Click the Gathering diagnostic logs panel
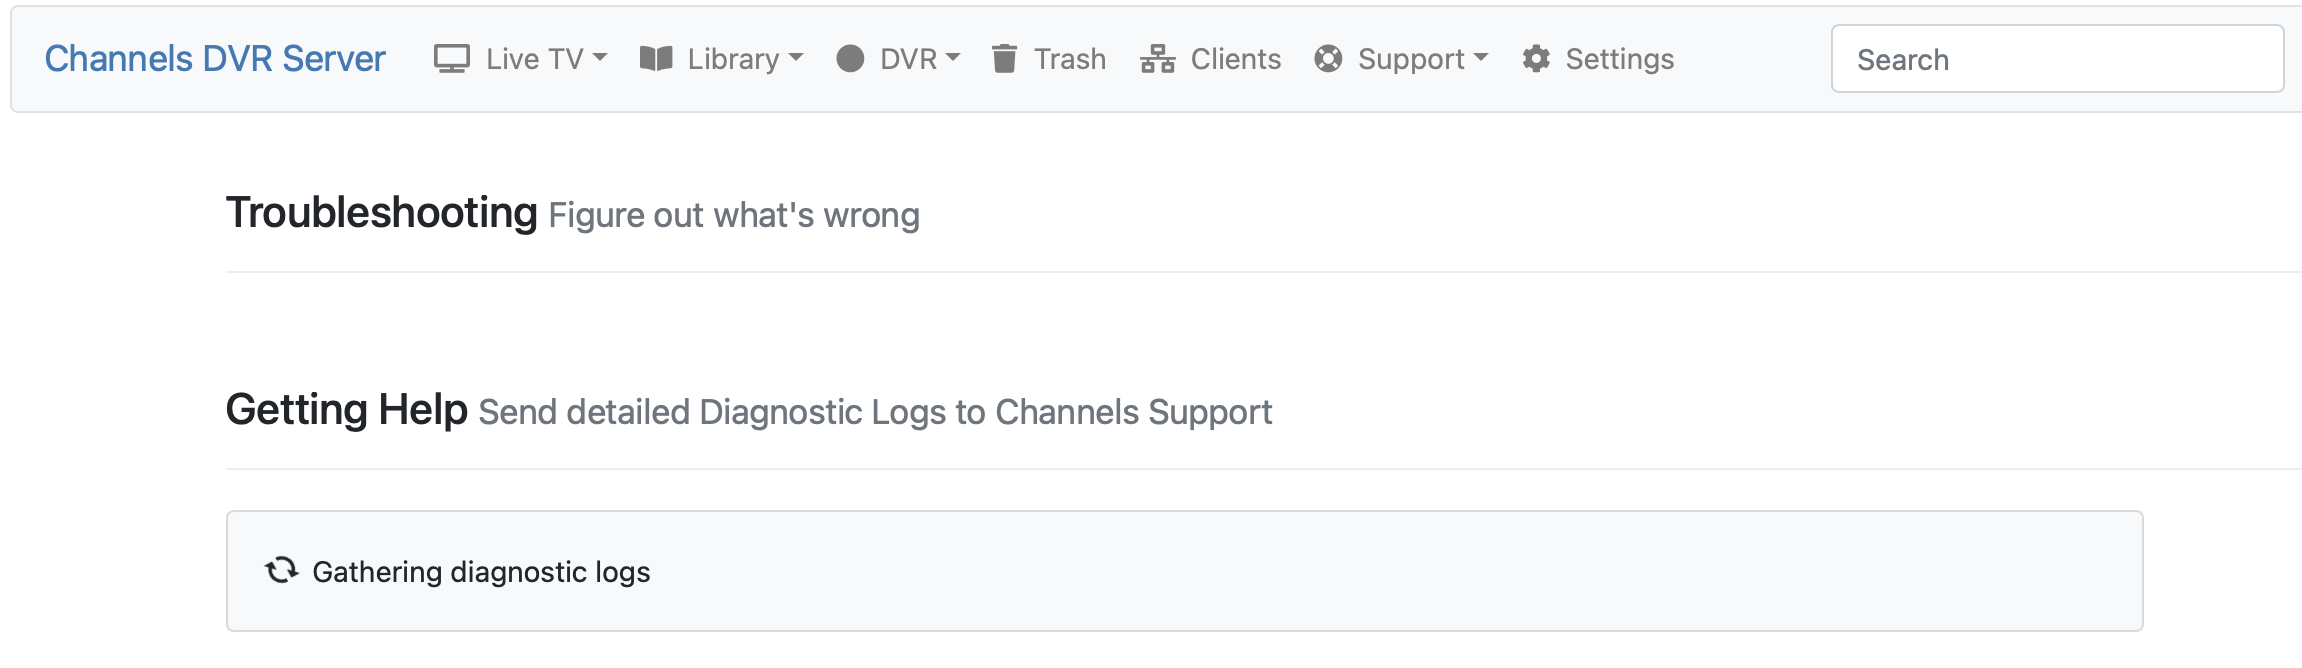 tap(1184, 571)
